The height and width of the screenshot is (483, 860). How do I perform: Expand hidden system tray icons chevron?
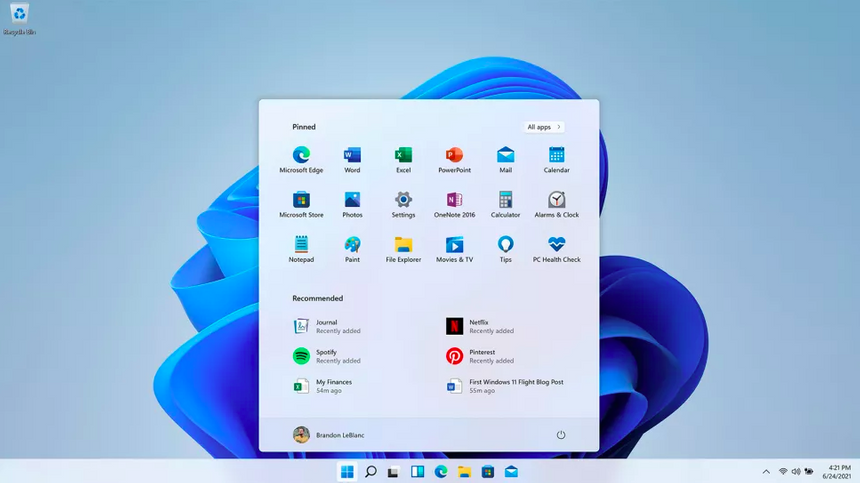(x=767, y=471)
